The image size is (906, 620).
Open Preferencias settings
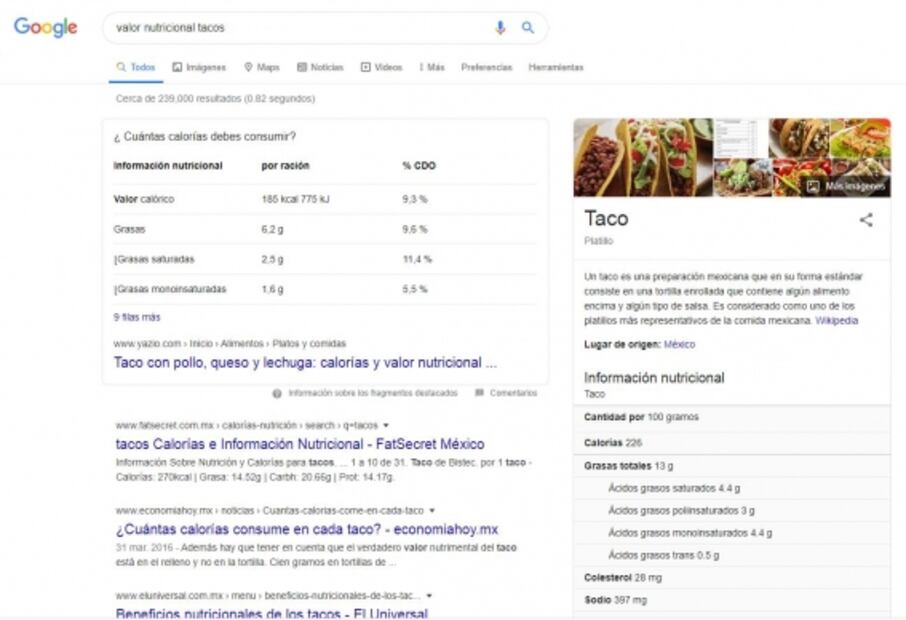(x=487, y=67)
